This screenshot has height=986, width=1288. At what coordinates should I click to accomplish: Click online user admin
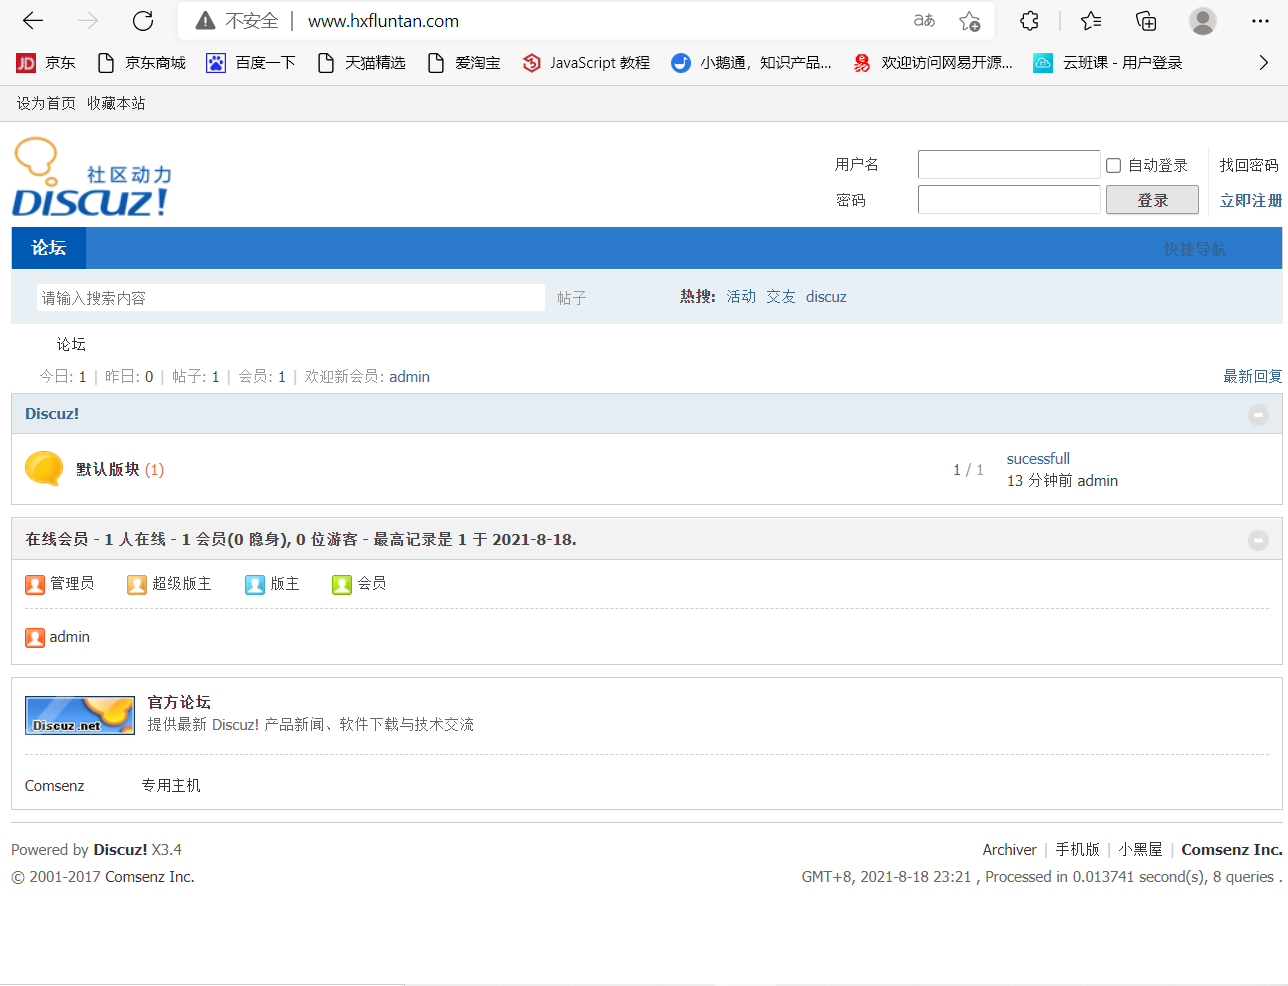(69, 637)
